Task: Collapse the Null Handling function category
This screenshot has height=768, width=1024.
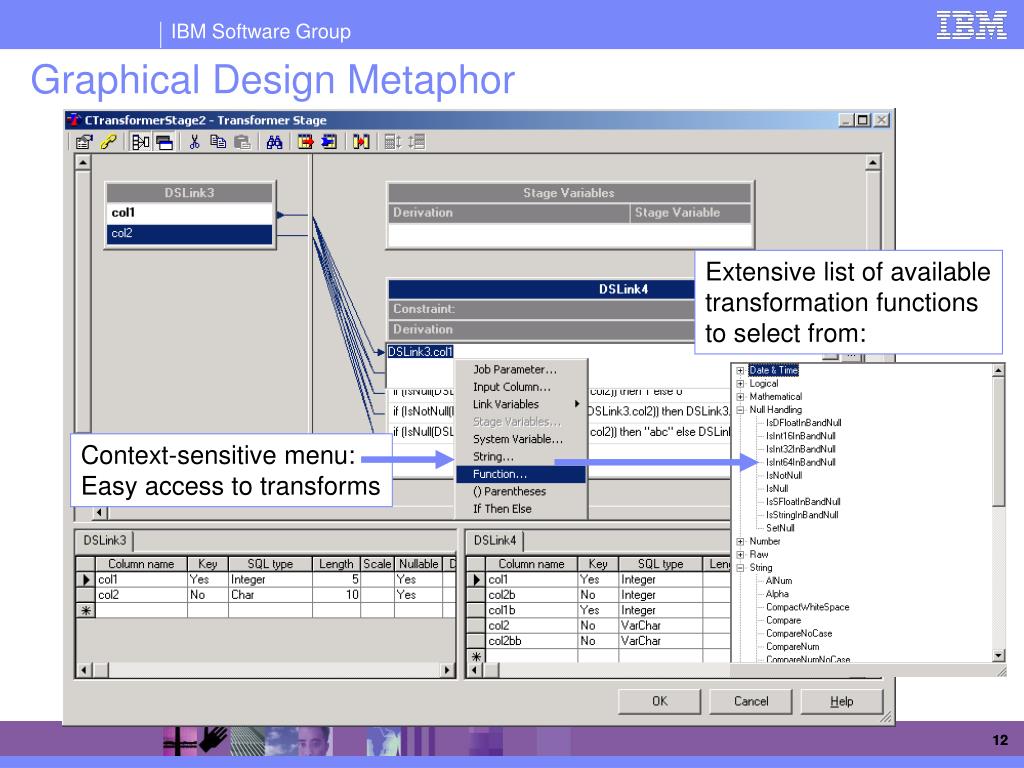Action: point(740,410)
